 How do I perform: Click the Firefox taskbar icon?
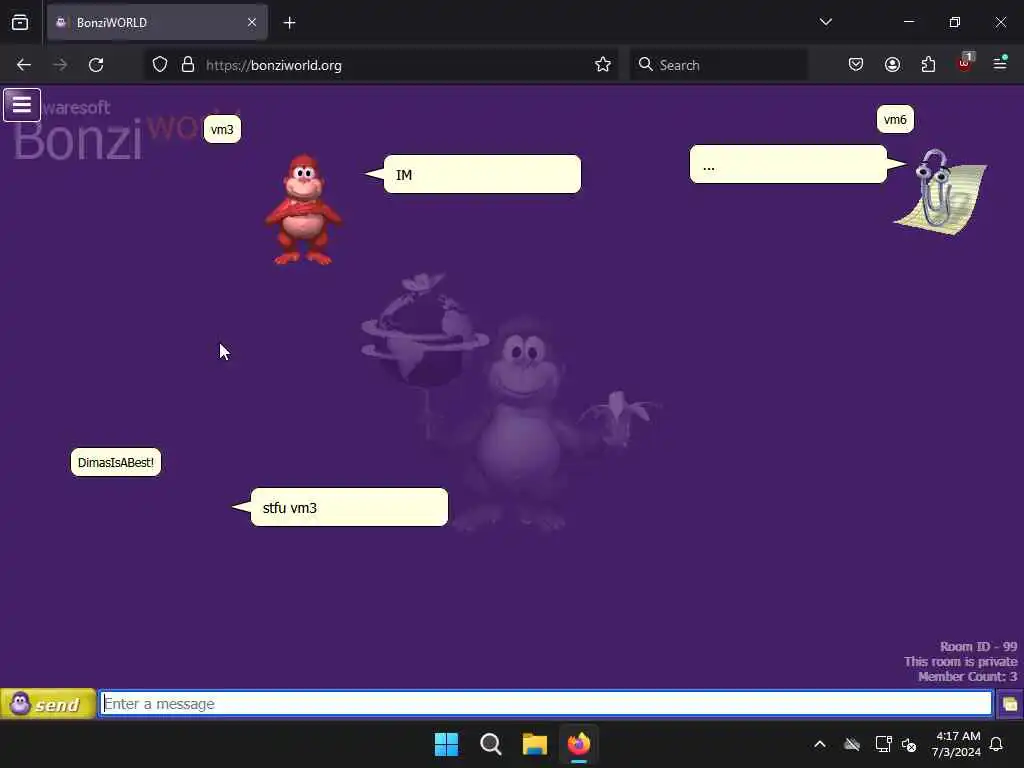[x=579, y=744]
